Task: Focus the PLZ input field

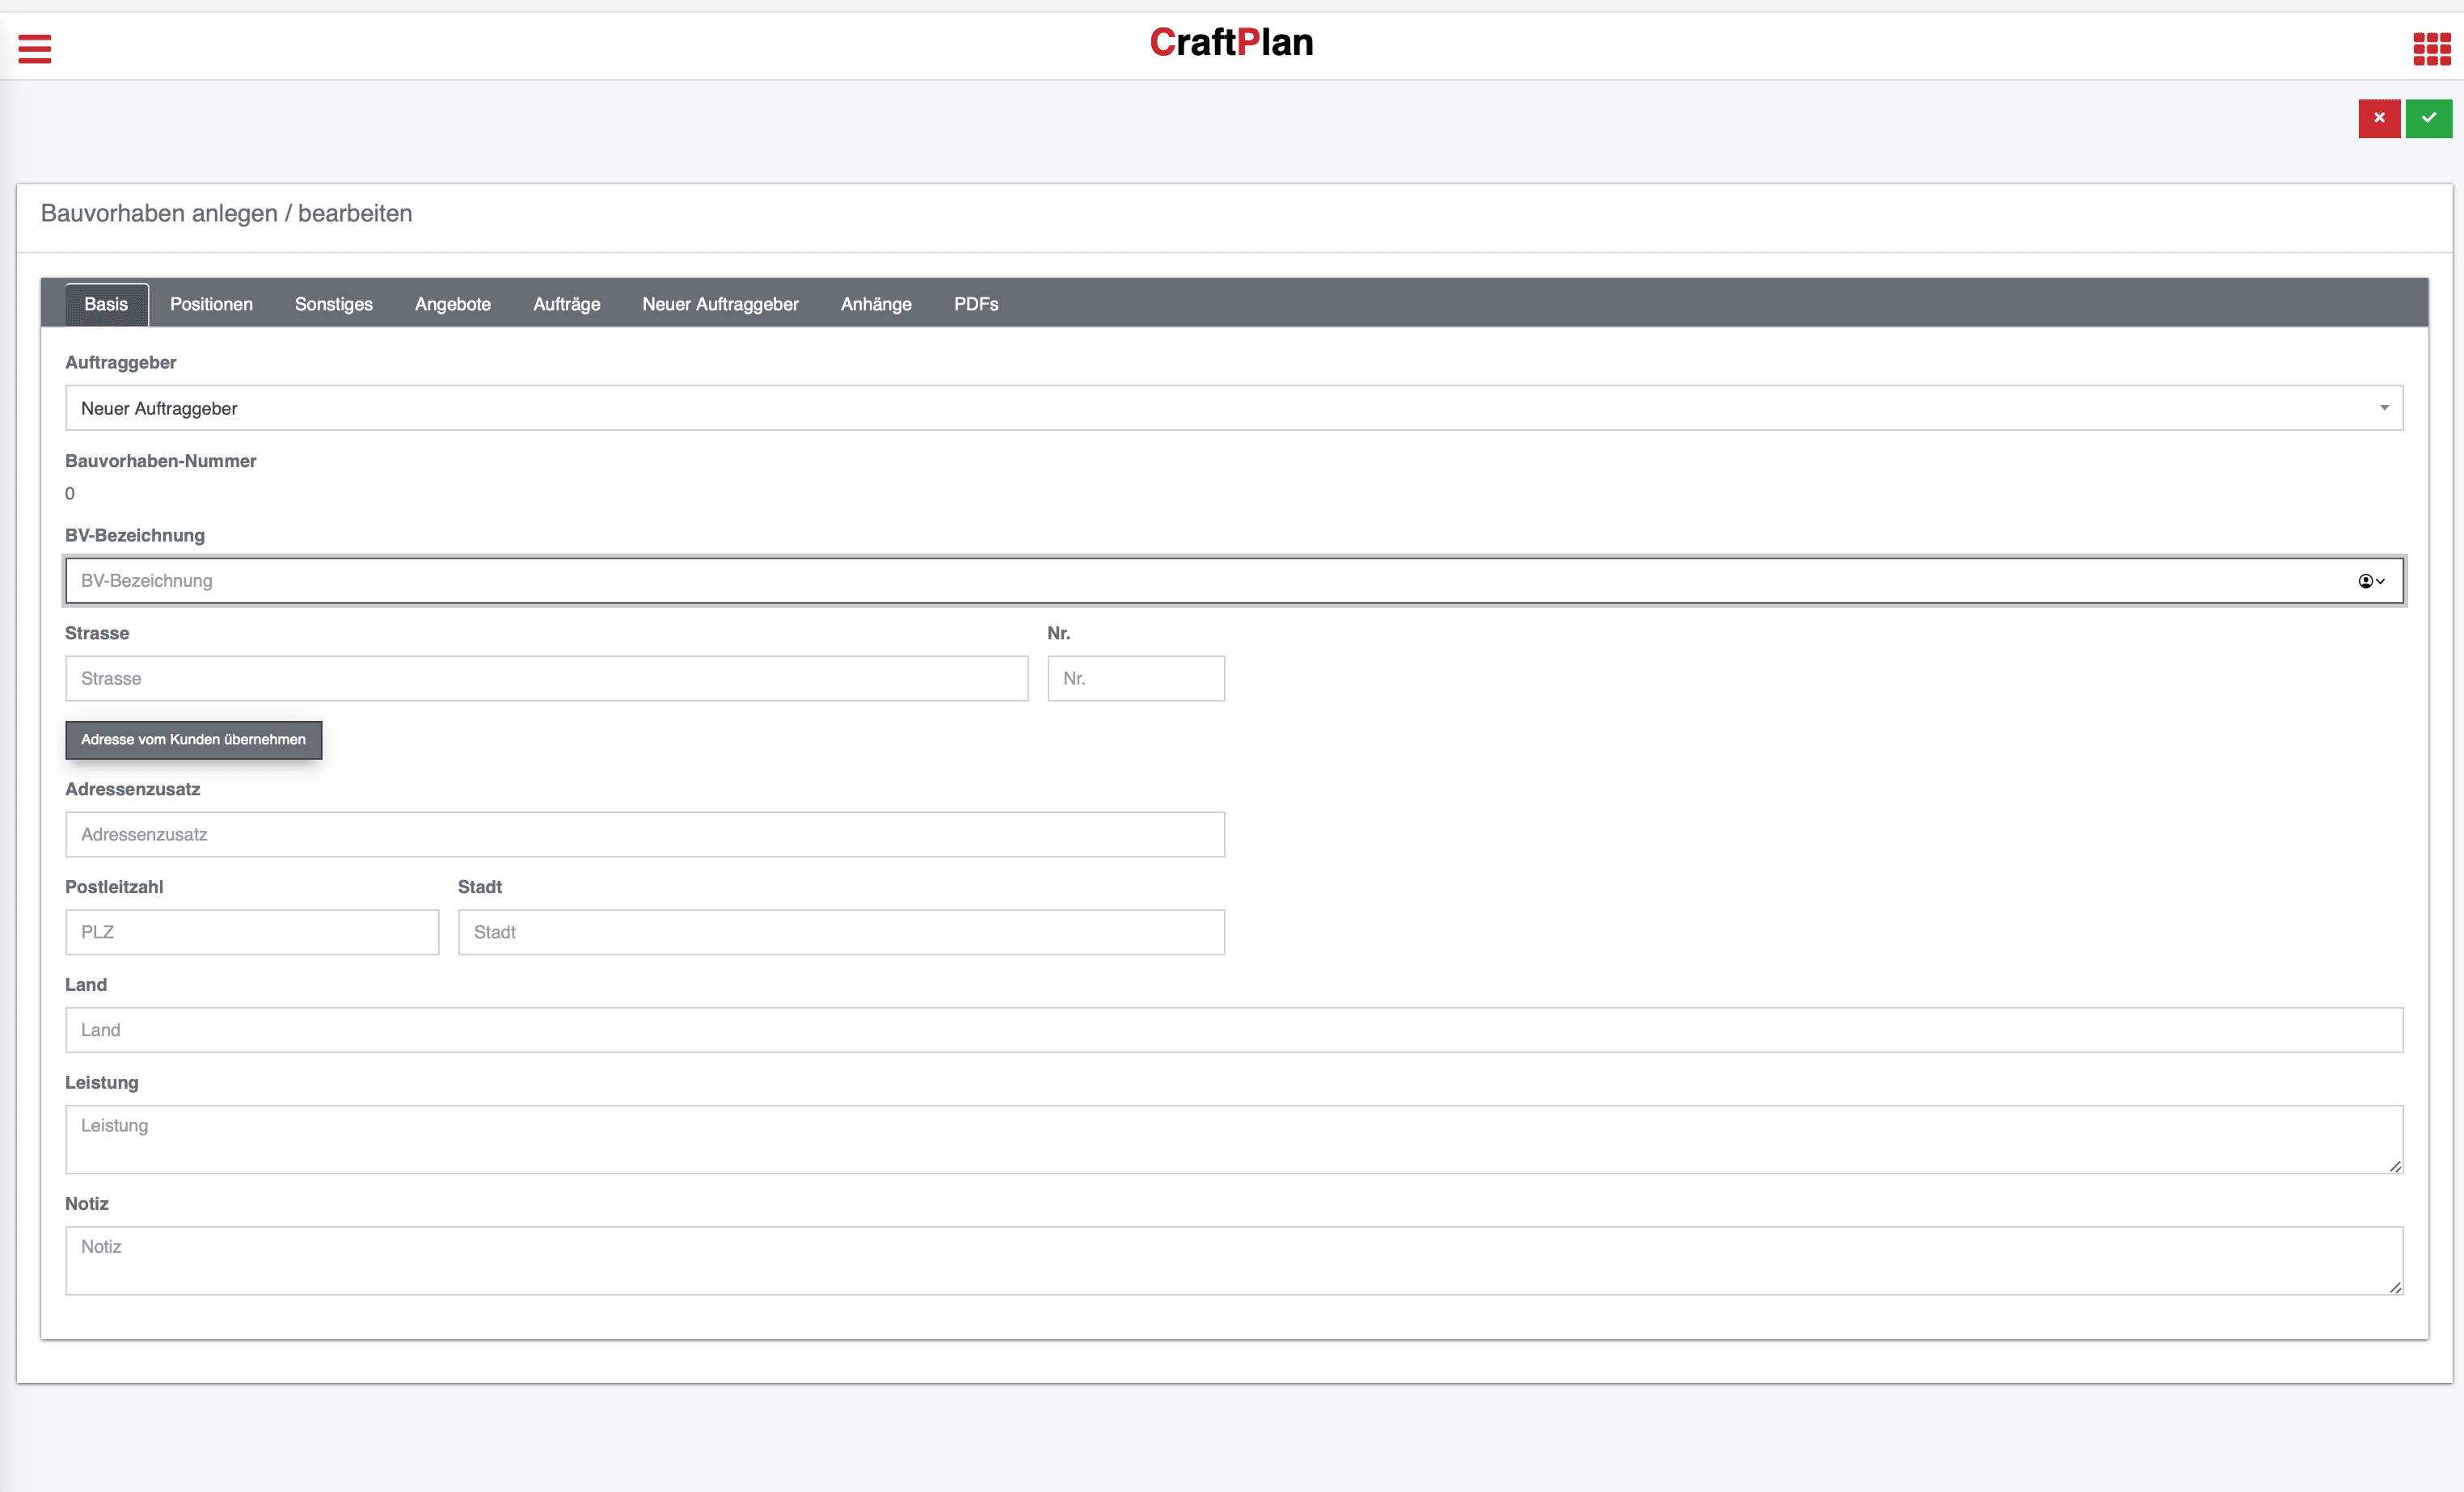Action: (252, 932)
